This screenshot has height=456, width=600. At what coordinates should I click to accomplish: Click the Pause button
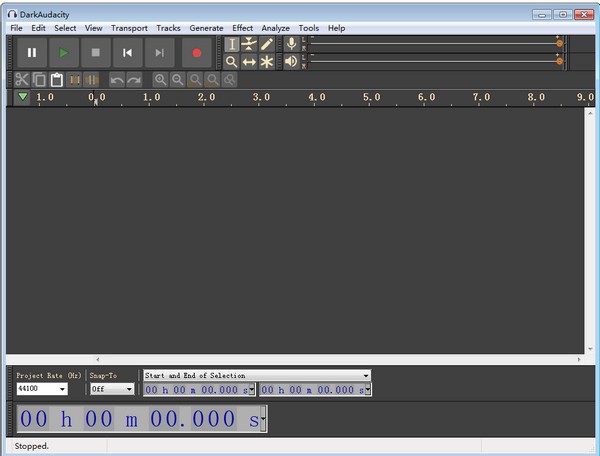[x=32, y=53]
